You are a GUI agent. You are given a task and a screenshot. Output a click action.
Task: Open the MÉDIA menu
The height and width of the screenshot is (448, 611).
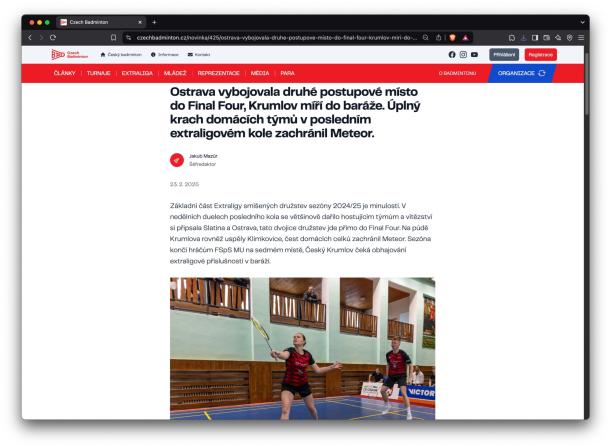(x=260, y=73)
